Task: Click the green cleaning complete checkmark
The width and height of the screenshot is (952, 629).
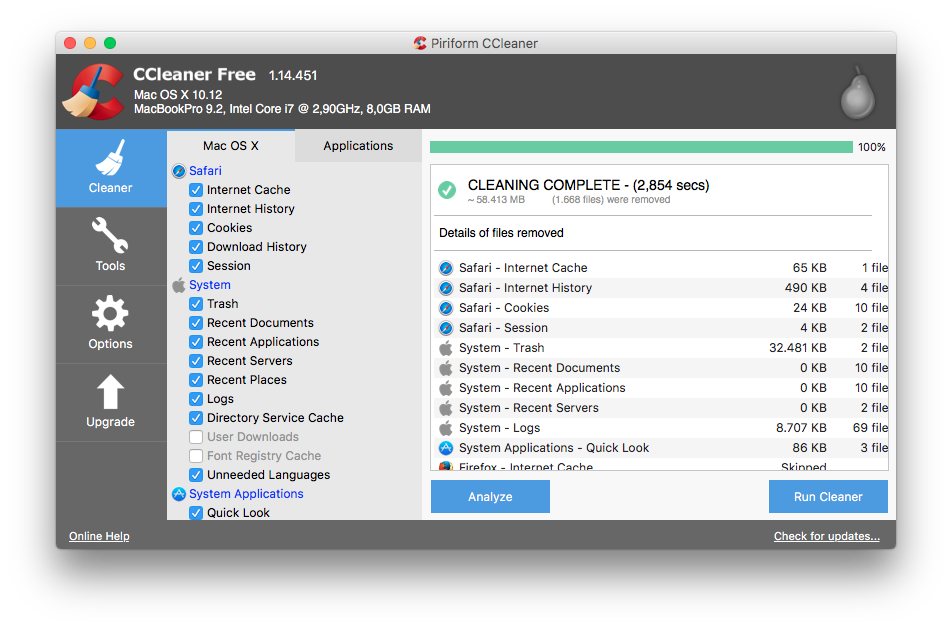Action: click(x=447, y=189)
